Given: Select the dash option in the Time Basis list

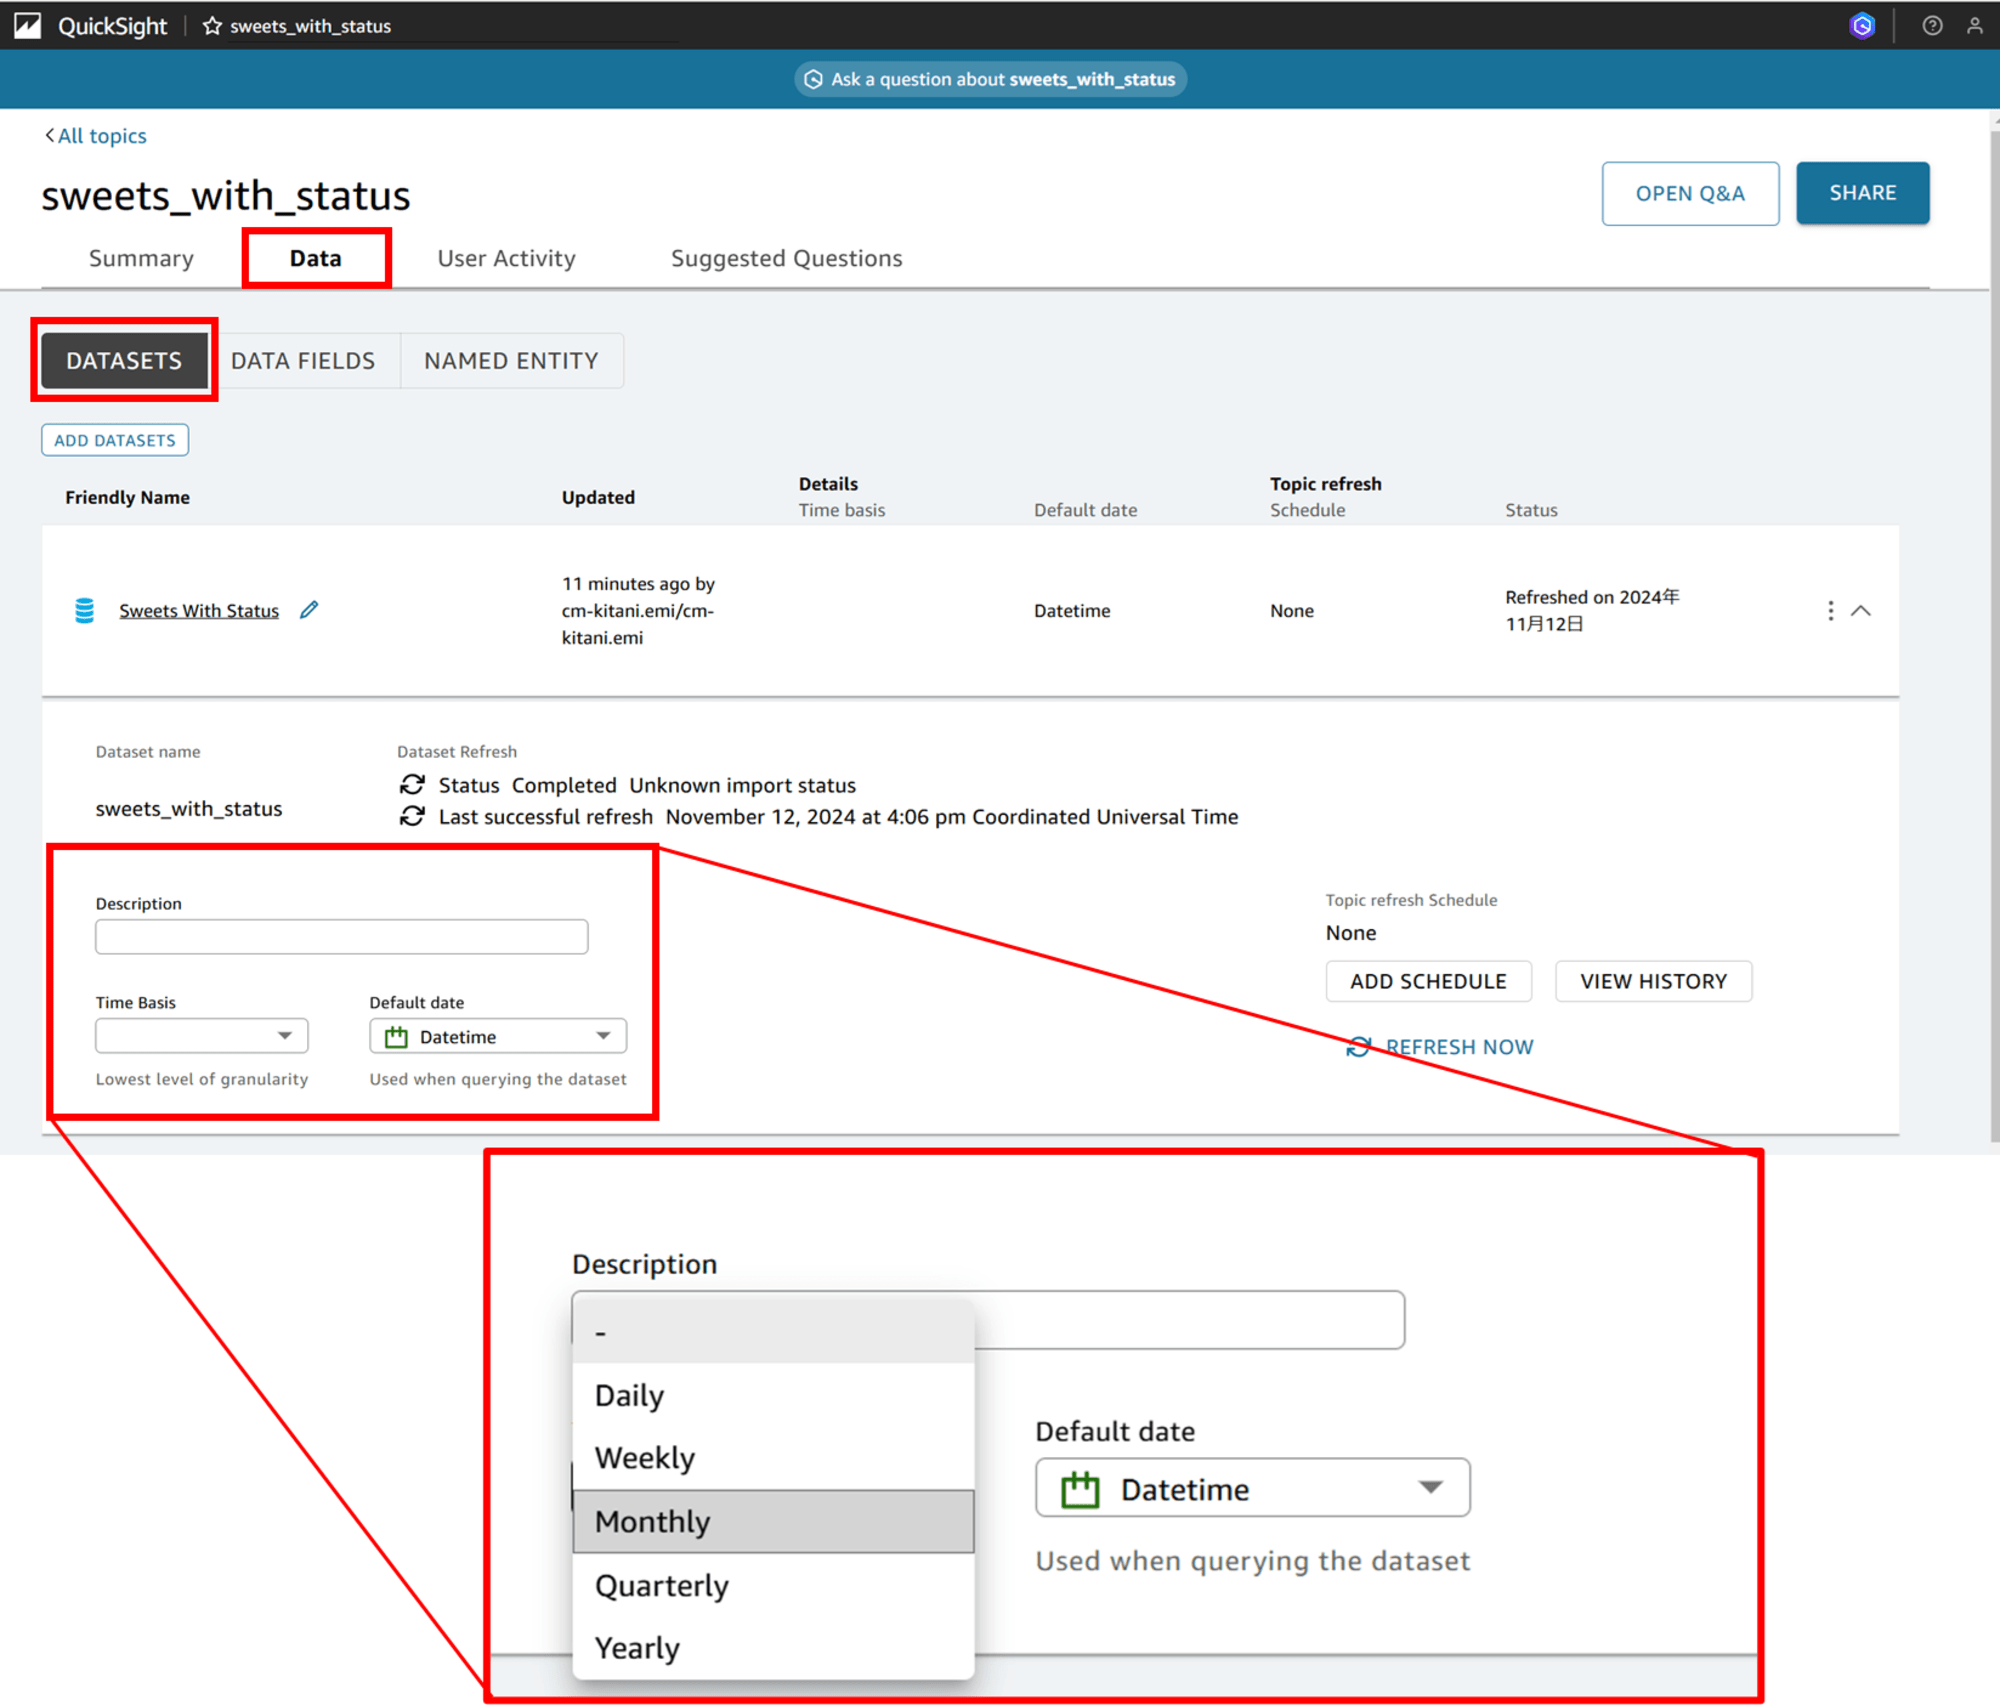Looking at the screenshot, I should tap(773, 1332).
